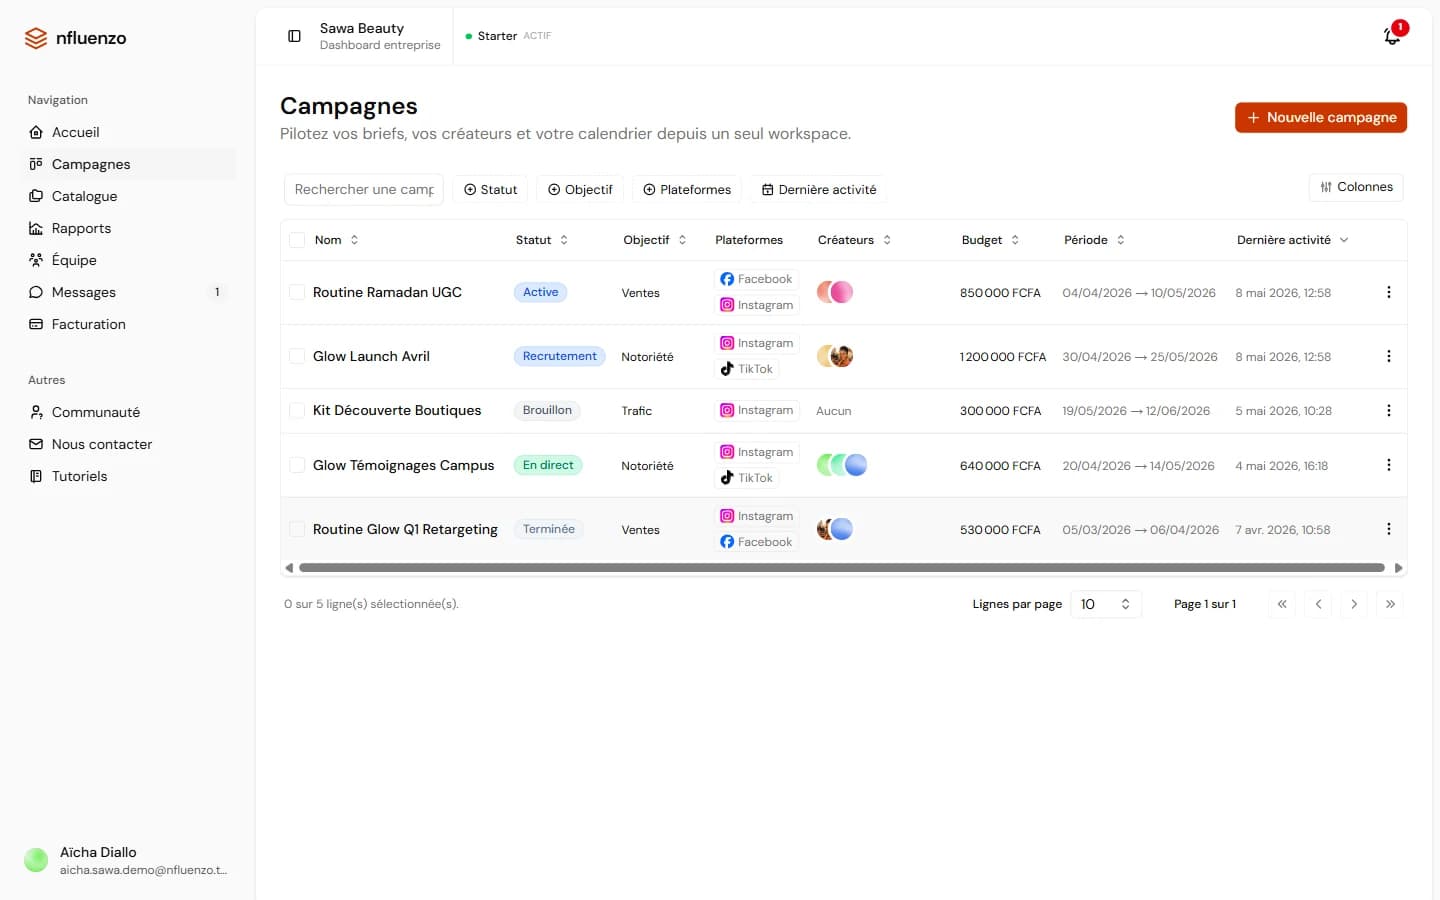Click Aïcha Diallo user avatar
Screen dimensions: 1440x900
[x=36, y=860]
